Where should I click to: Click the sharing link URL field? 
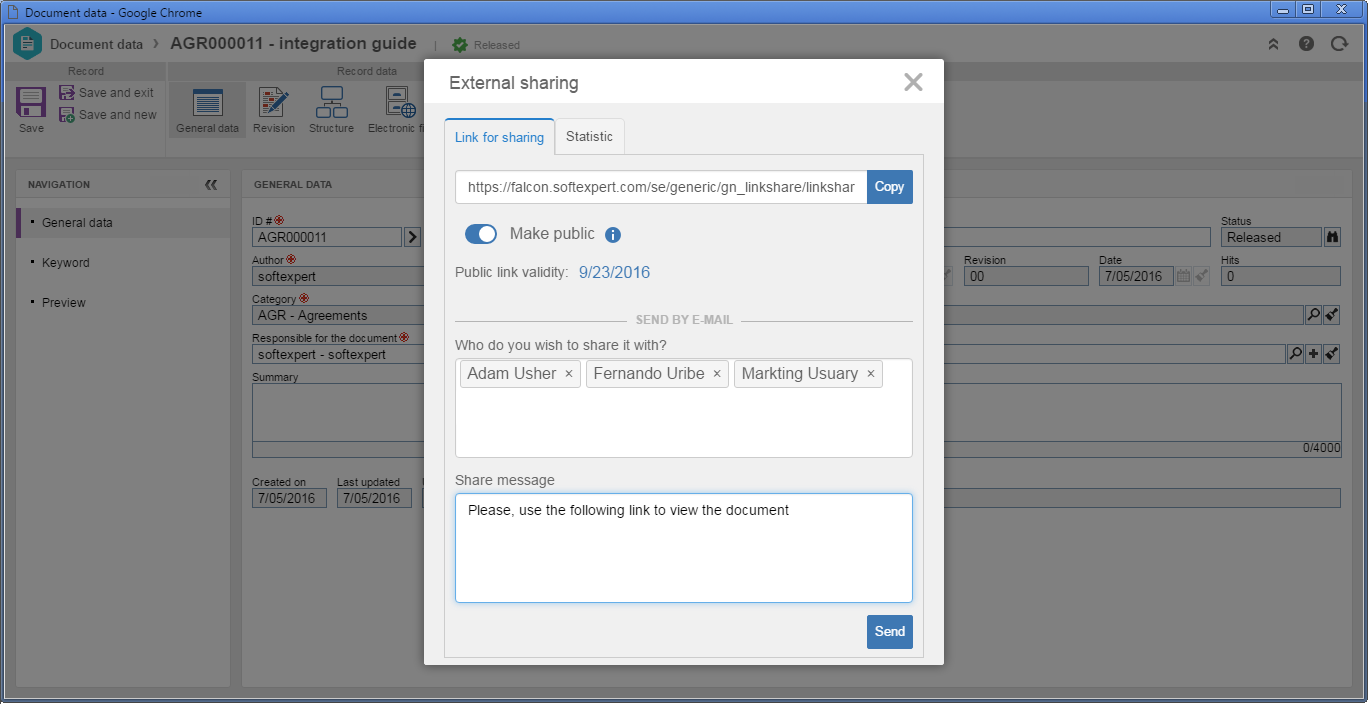(661, 187)
